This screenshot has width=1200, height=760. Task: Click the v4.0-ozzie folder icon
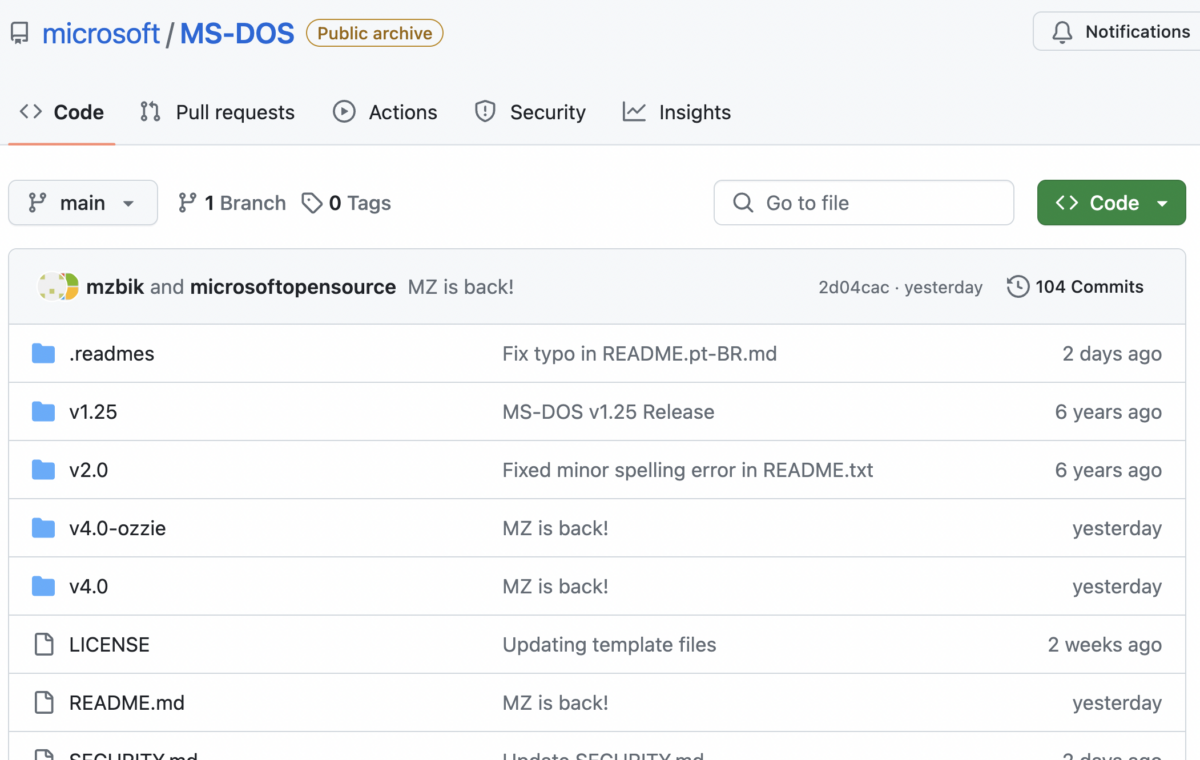click(43, 528)
